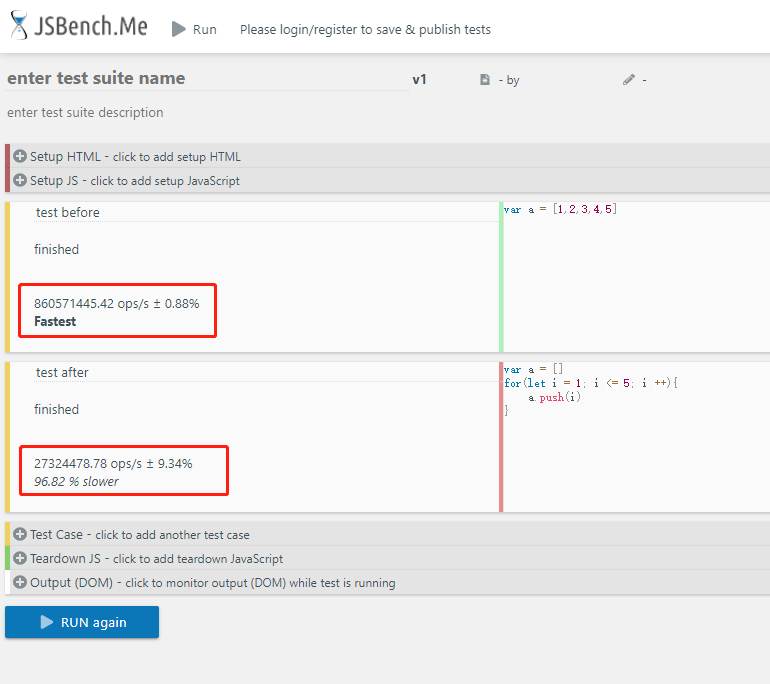Click the plus icon for Setup JS

coord(20,180)
